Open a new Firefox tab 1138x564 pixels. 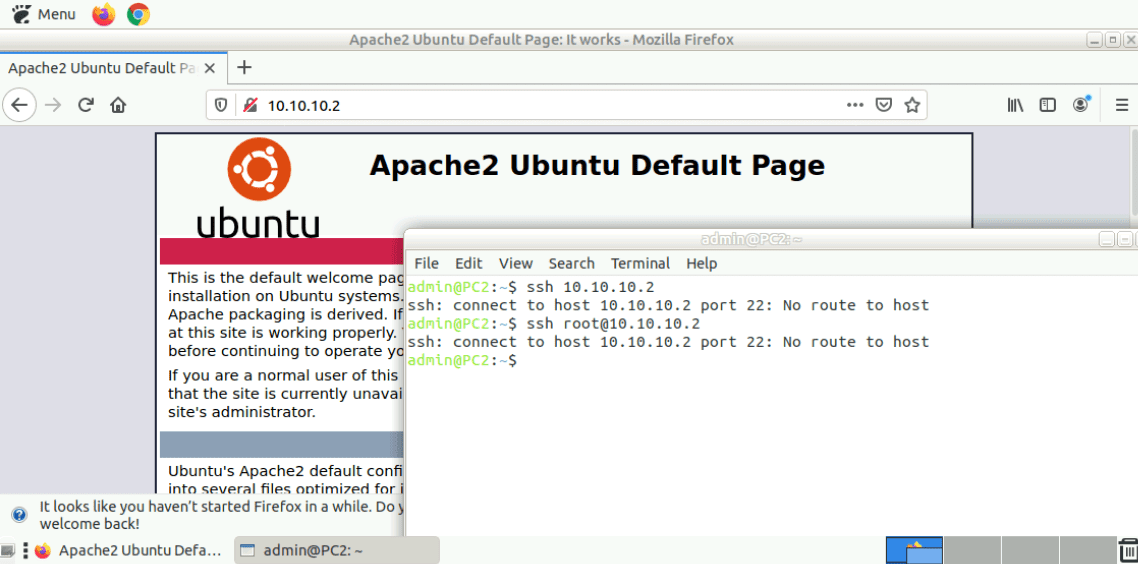pyautogui.click(x=245, y=68)
